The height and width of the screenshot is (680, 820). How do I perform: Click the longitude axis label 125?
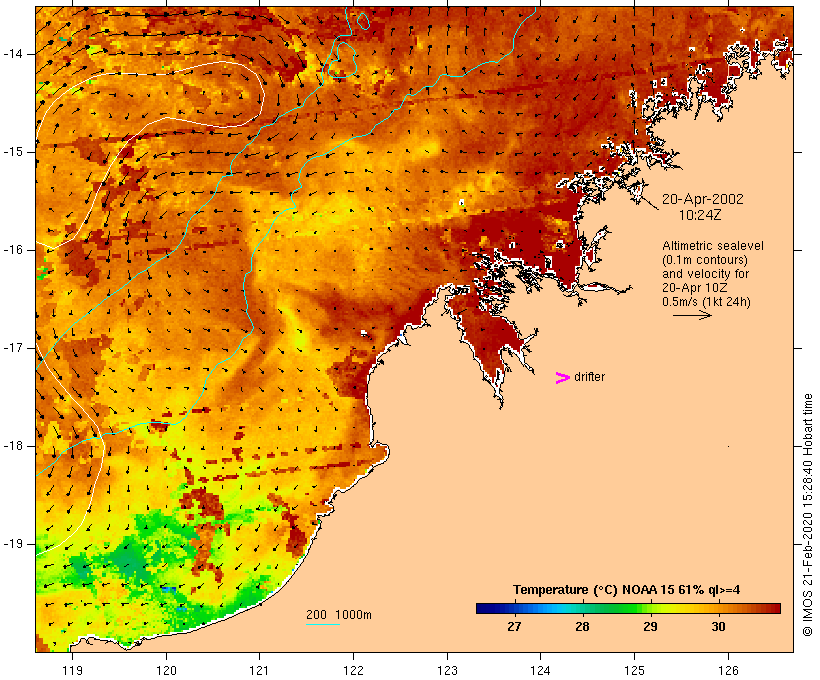click(x=634, y=670)
